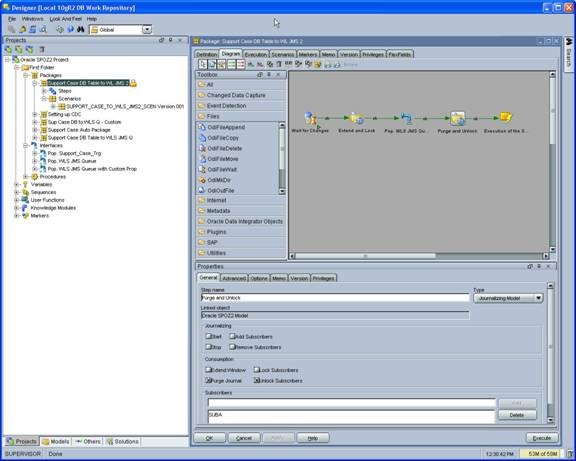
Task: Enable the Lock Subscribers checkbox
Action: pyautogui.click(x=257, y=370)
